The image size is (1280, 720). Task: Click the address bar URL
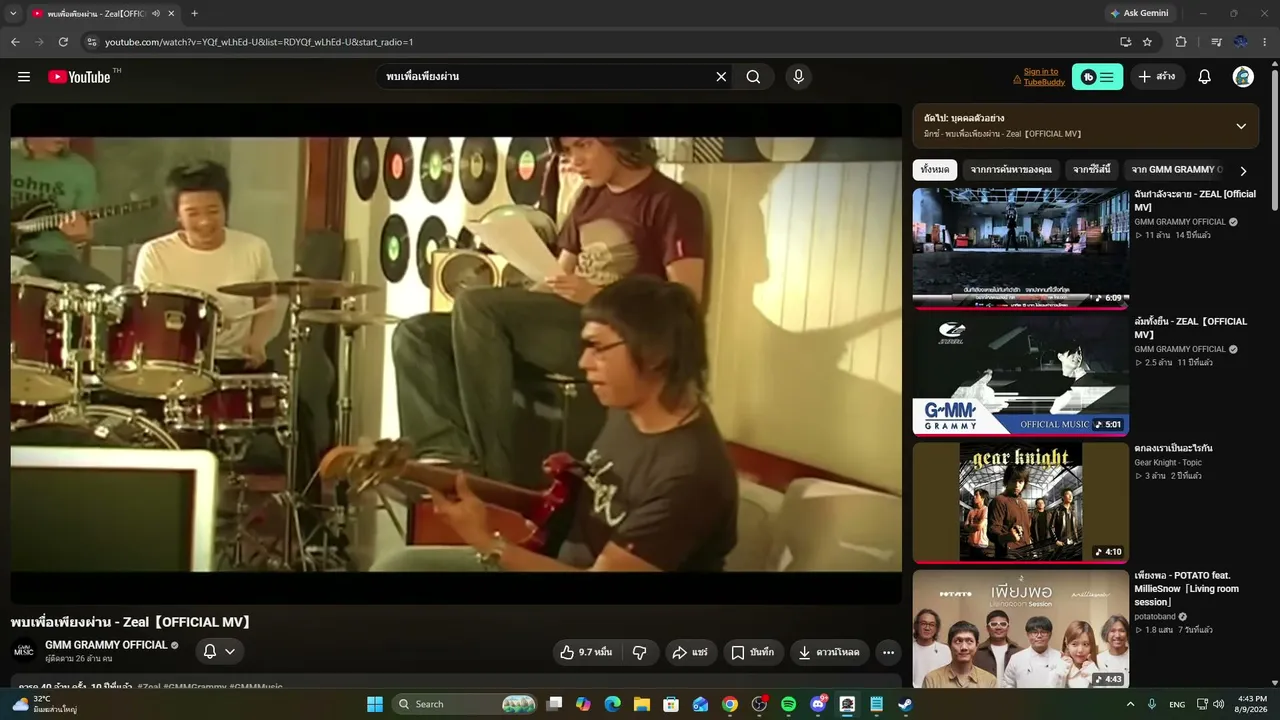[259, 42]
